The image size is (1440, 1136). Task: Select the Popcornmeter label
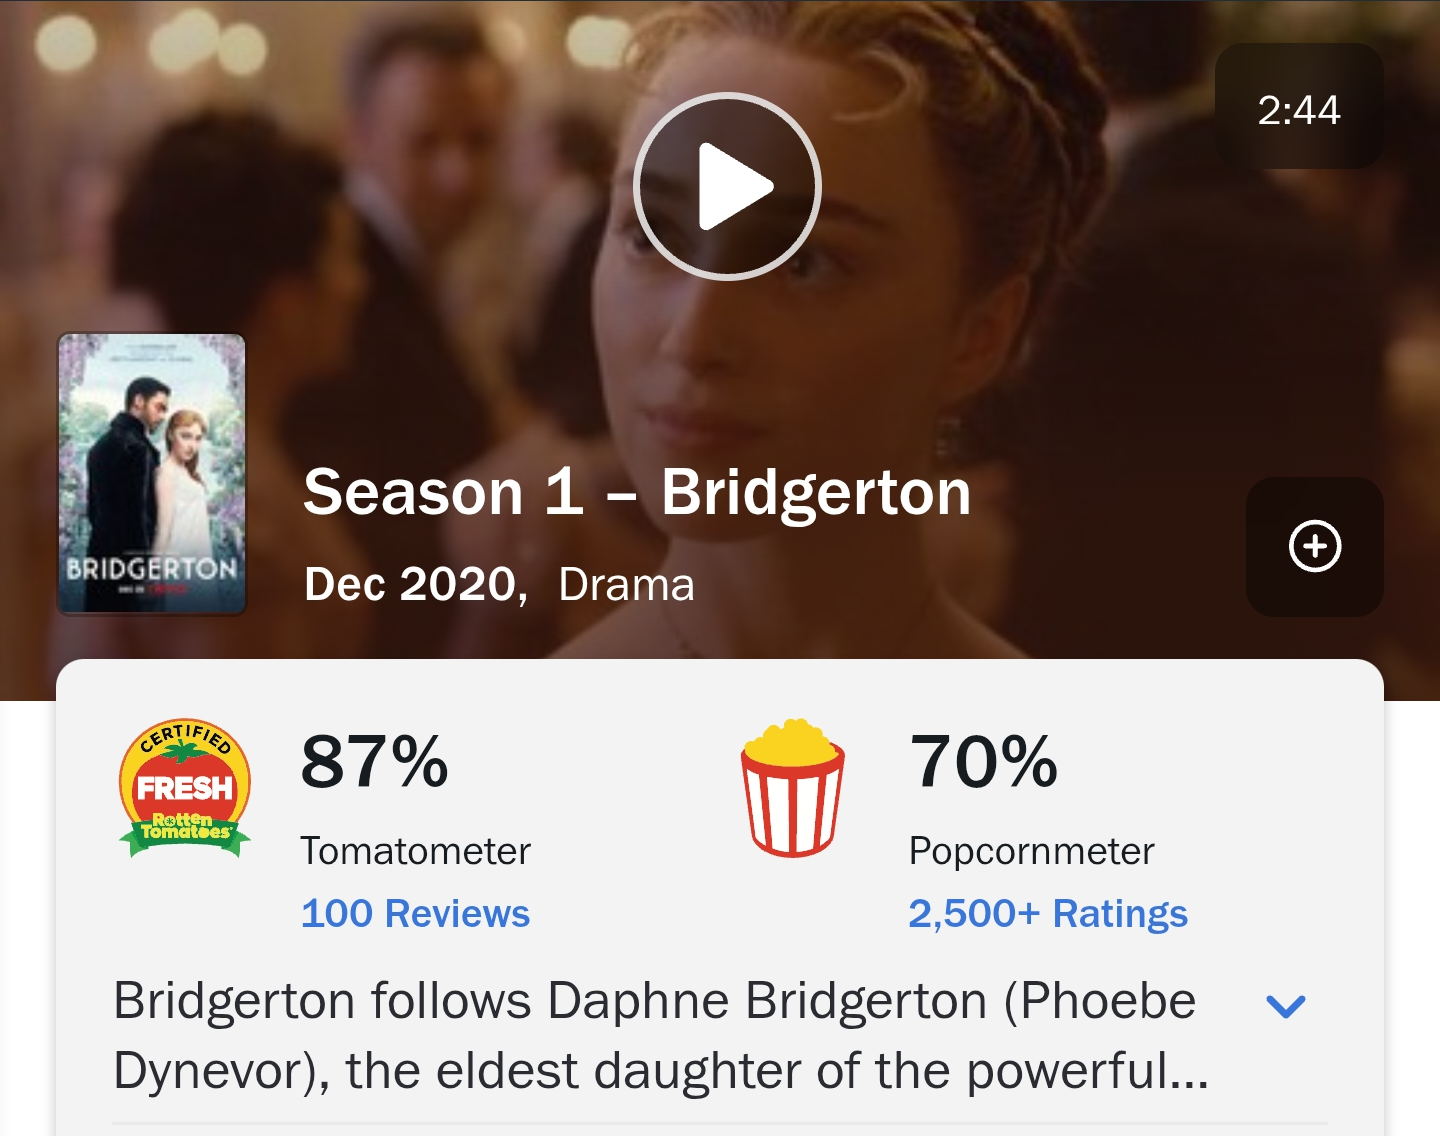coord(1031,851)
